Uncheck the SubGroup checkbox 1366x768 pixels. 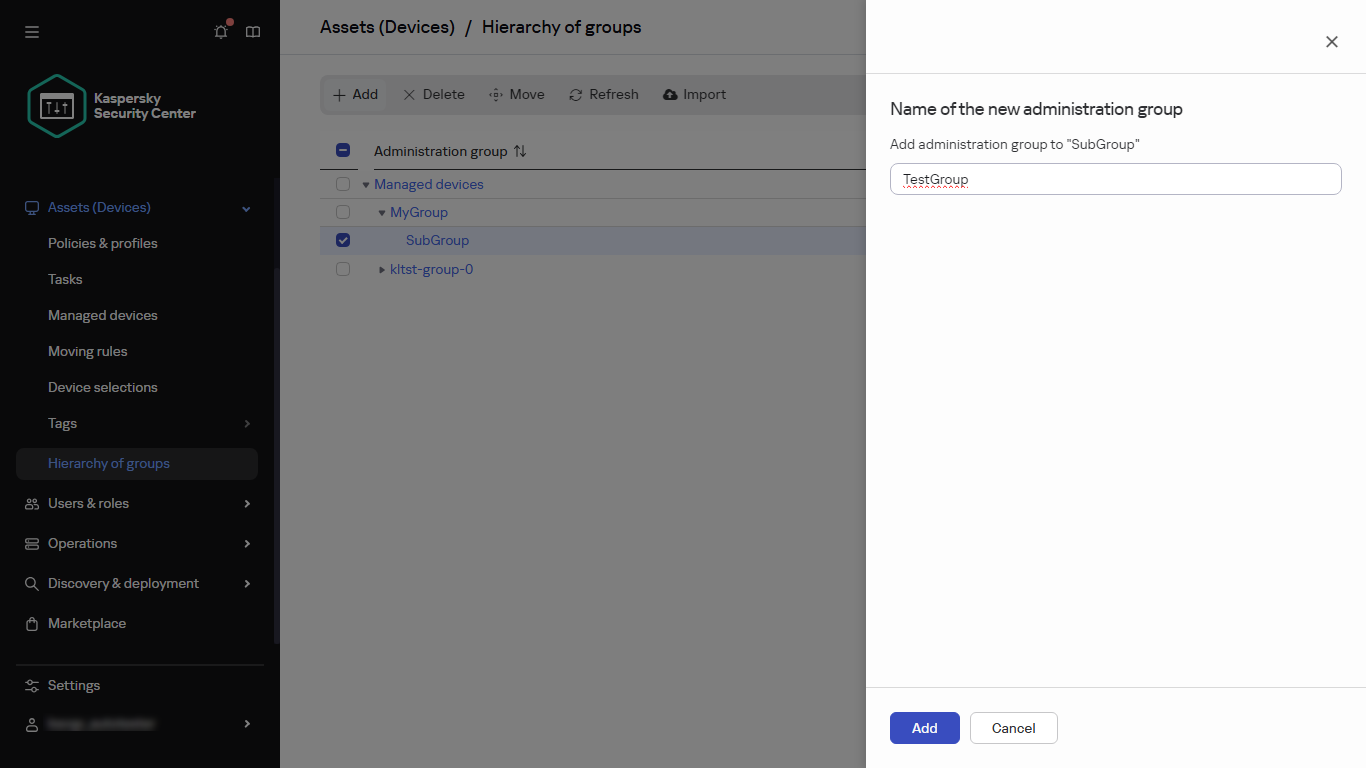pyautogui.click(x=343, y=240)
